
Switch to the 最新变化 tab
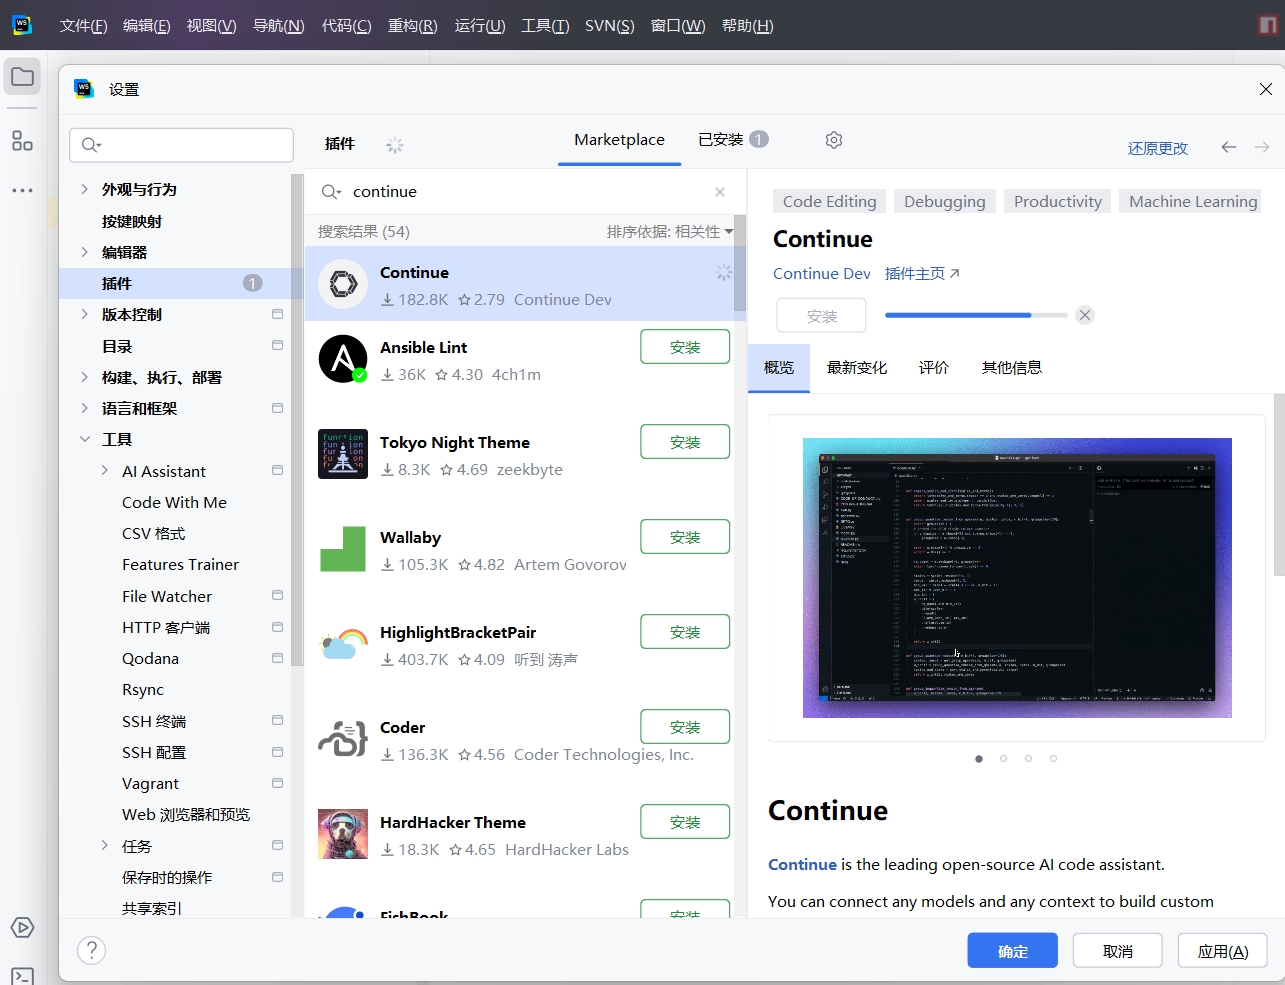coord(857,368)
